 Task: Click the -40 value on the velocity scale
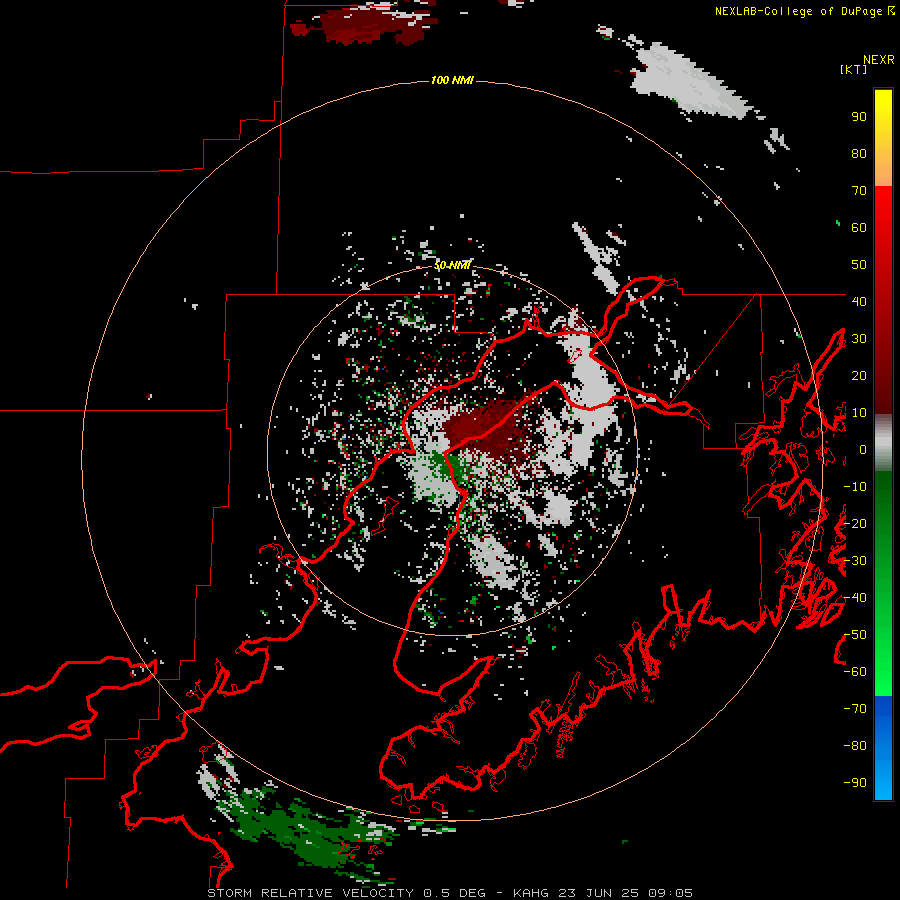click(x=855, y=598)
